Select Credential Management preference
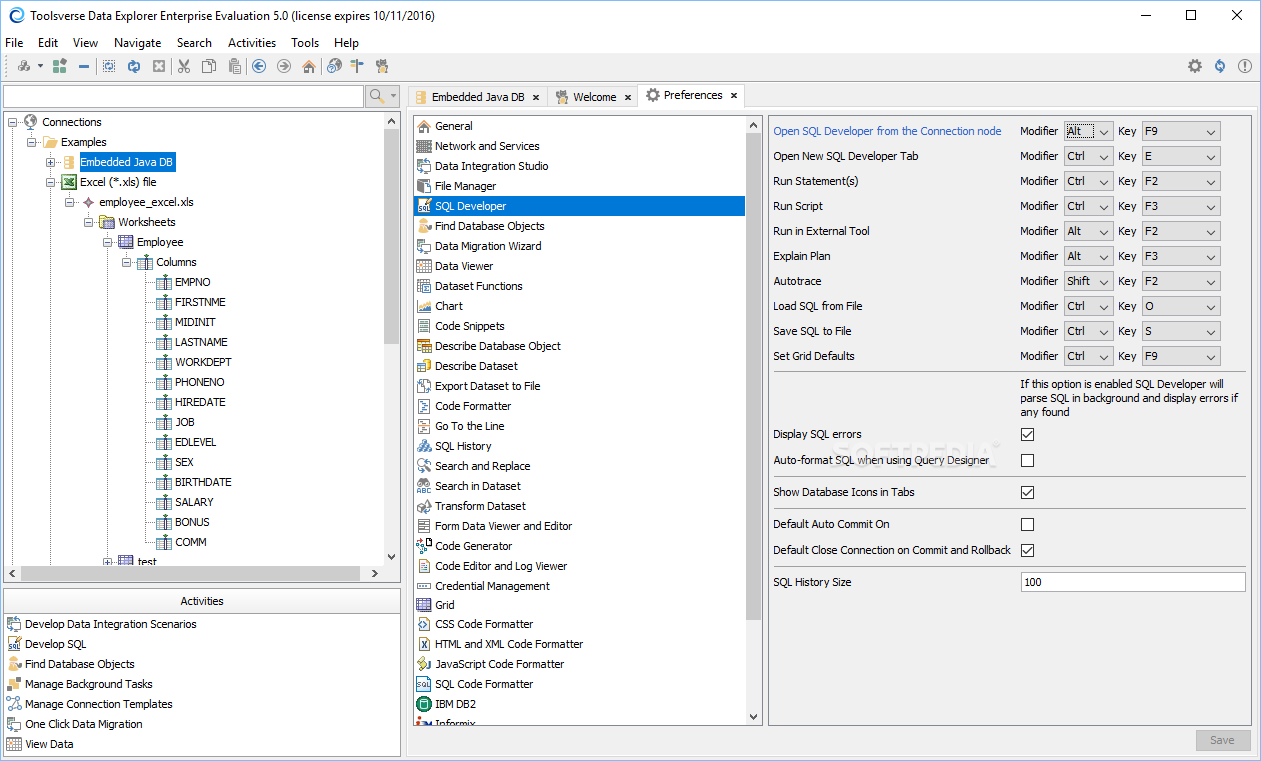1261x761 pixels. (x=492, y=586)
